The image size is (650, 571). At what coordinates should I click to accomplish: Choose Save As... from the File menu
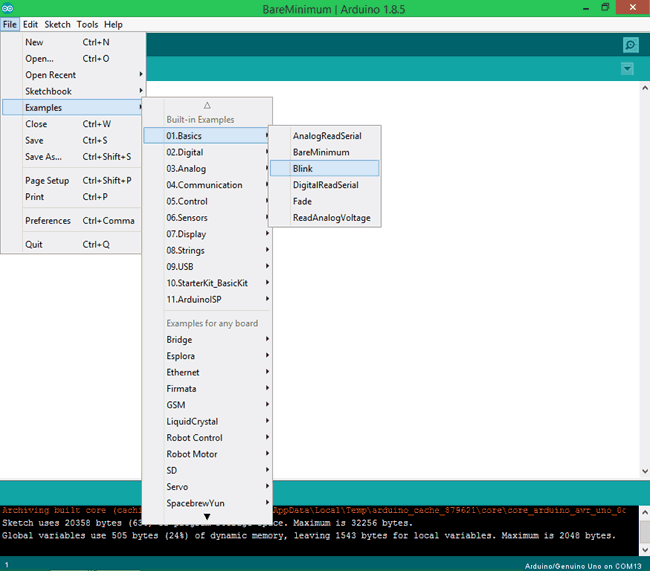point(73,157)
